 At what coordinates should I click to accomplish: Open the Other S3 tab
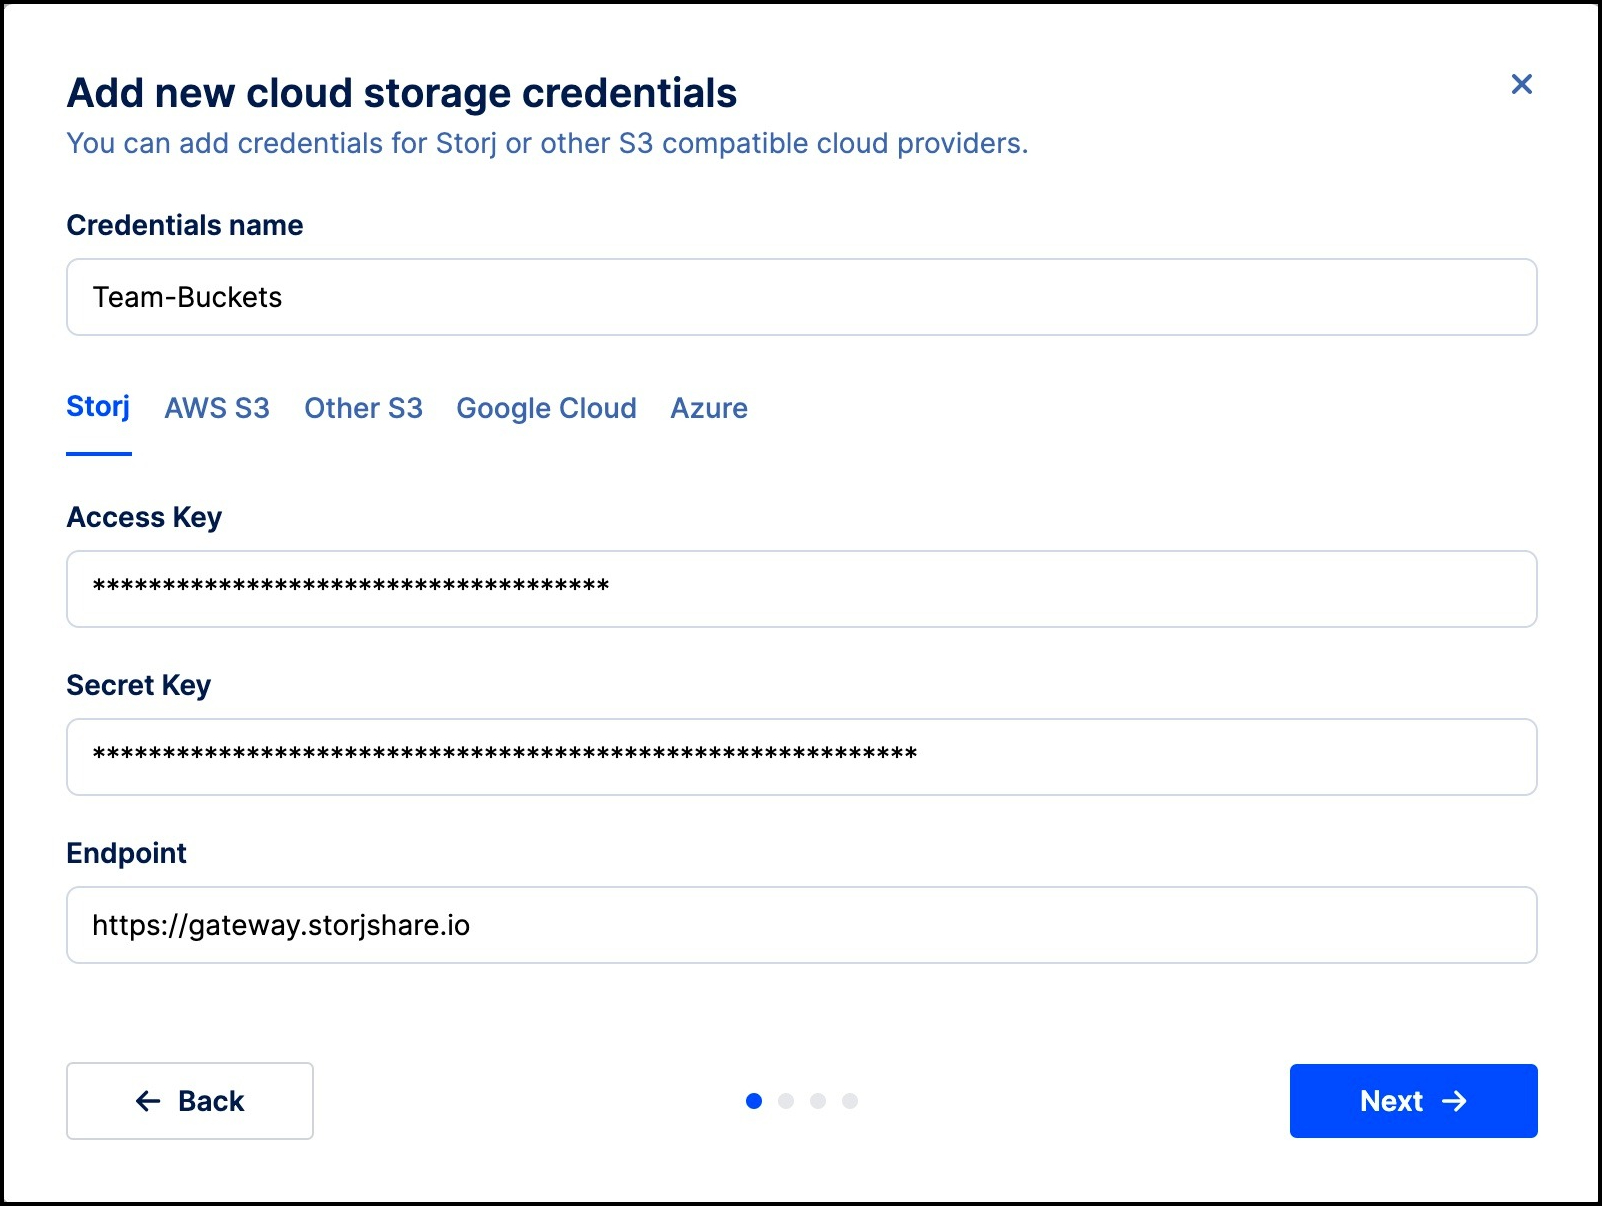click(x=363, y=408)
